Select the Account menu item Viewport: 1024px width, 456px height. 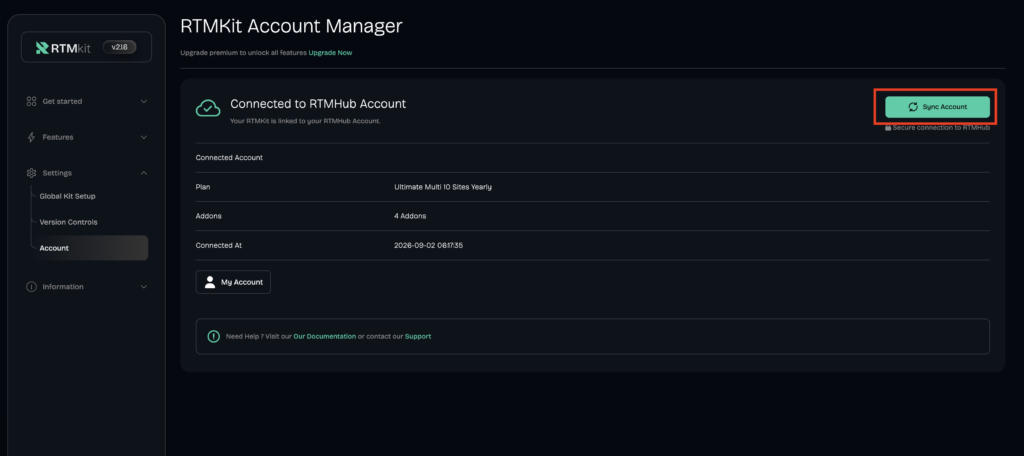(89, 248)
